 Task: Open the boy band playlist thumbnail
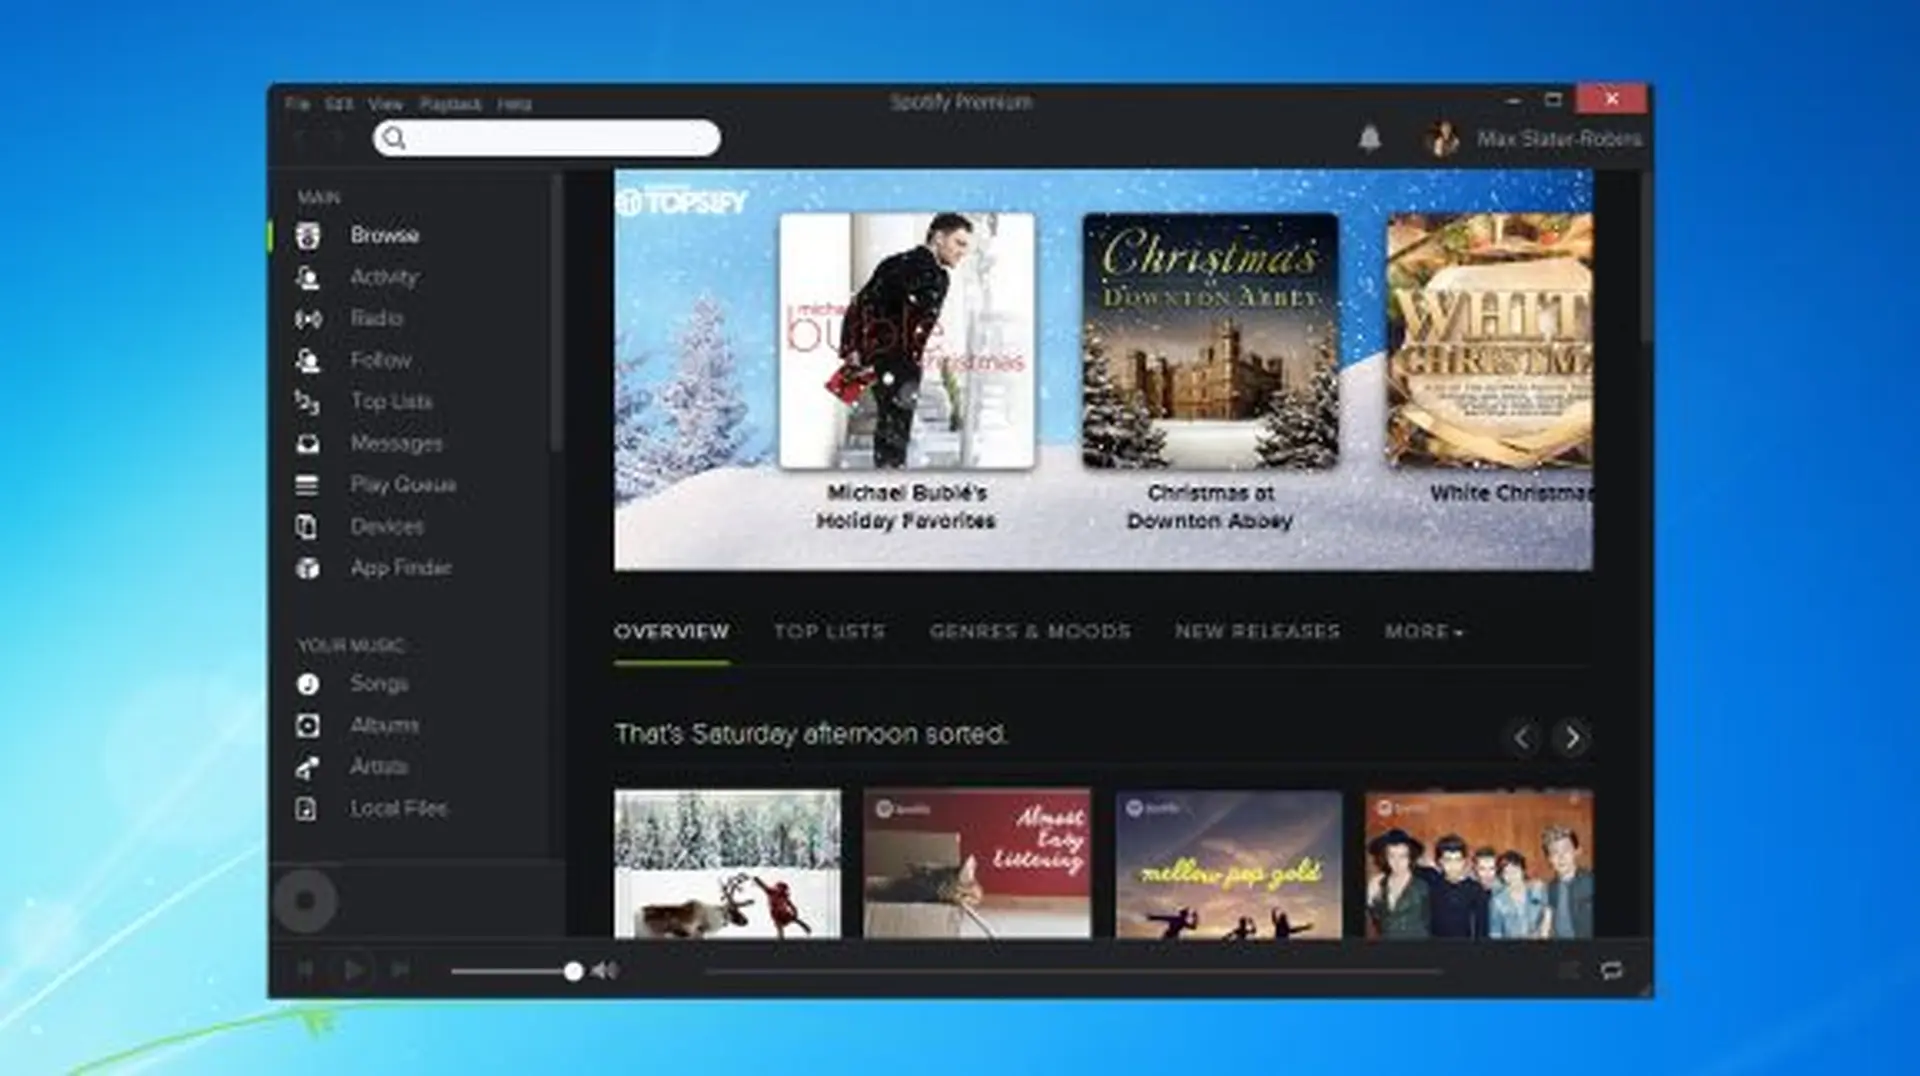[x=1479, y=865]
